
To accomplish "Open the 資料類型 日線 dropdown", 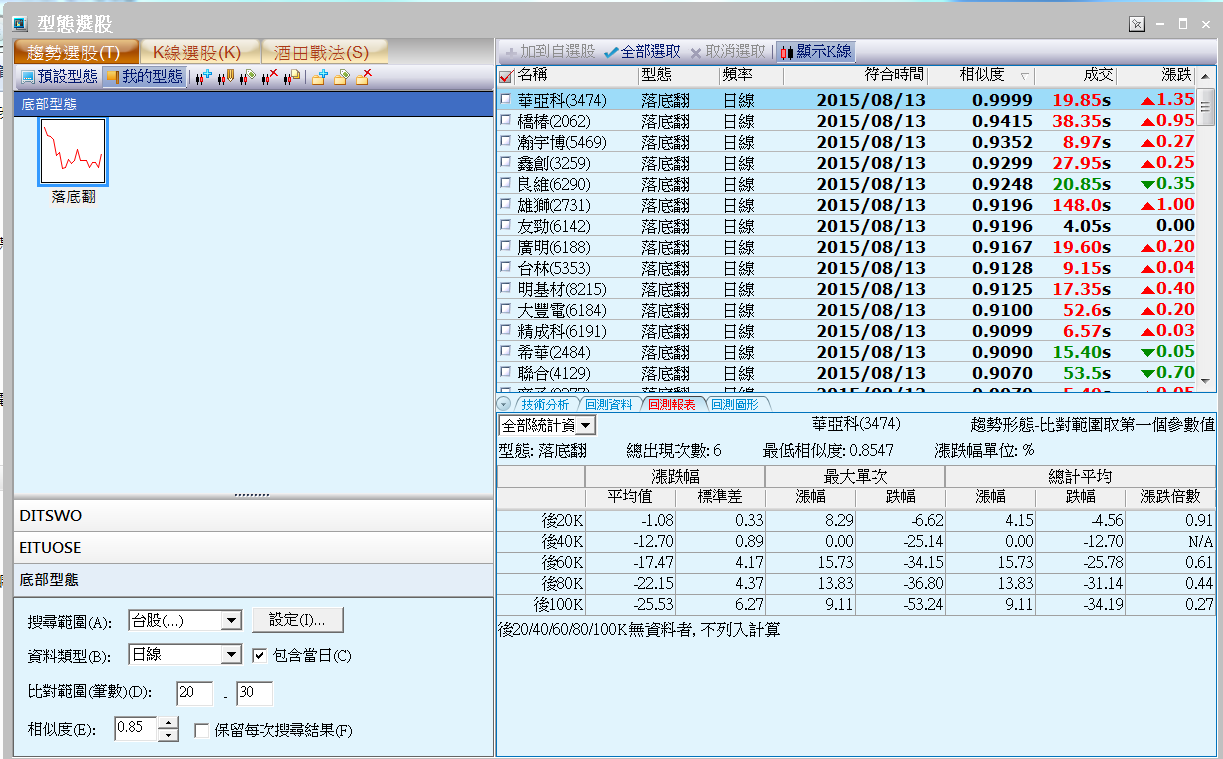I will point(231,655).
